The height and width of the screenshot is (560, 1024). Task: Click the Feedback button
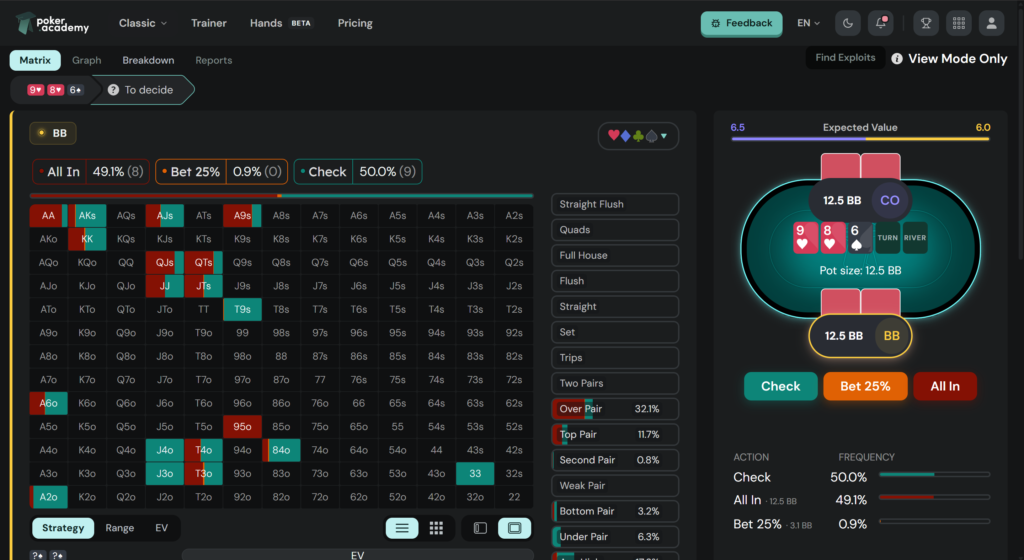(x=741, y=23)
